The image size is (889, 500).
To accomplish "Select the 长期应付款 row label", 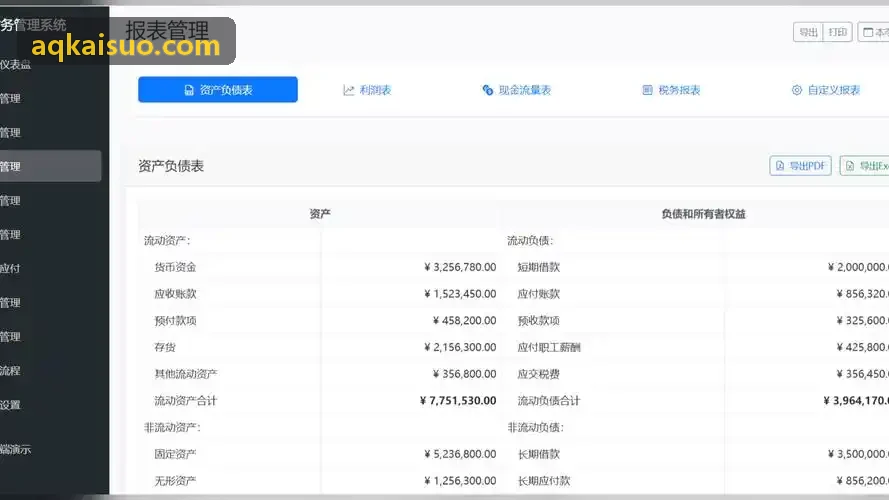I will [x=544, y=480].
